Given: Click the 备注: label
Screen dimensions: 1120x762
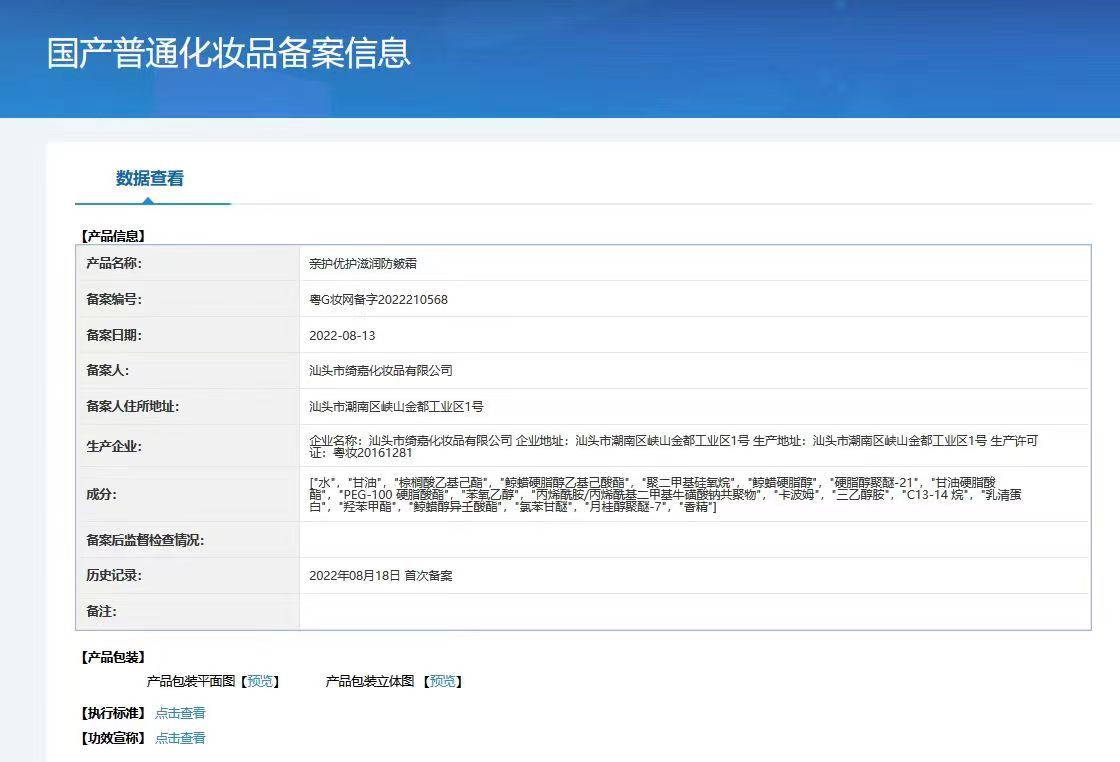Looking at the screenshot, I should point(101,611).
